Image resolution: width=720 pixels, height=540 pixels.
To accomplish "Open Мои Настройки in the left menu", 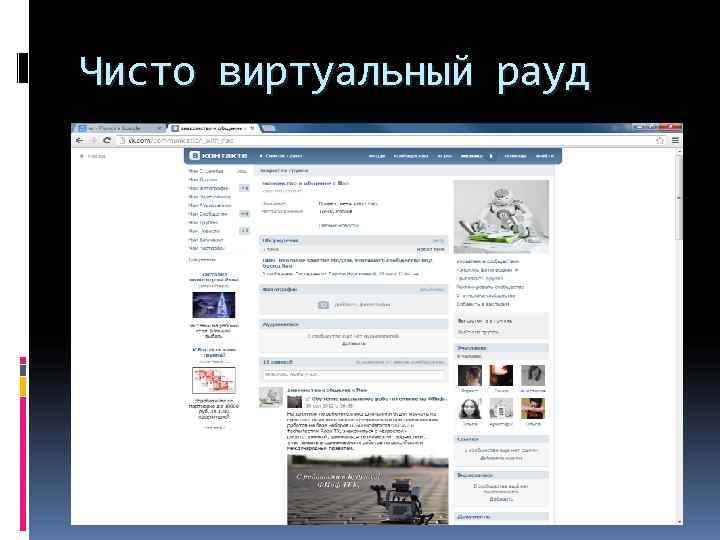I will pyautogui.click(x=206, y=248).
